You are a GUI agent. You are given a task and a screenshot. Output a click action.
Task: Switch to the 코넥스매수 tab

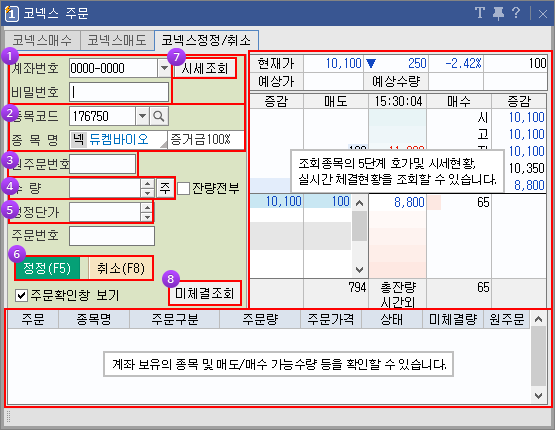[x=42, y=40]
